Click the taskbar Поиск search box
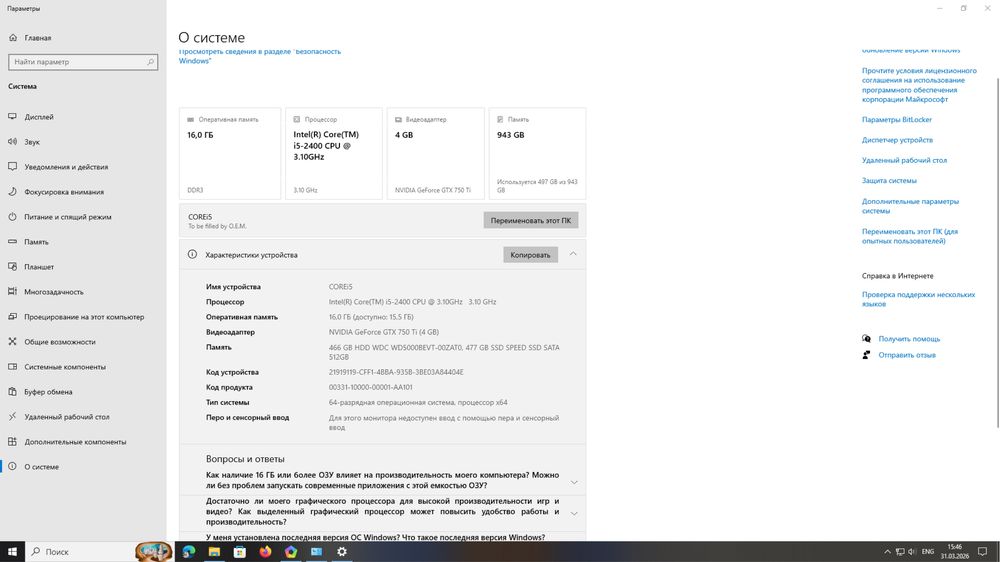The width and height of the screenshot is (1000, 562). pyautogui.click(x=99, y=552)
